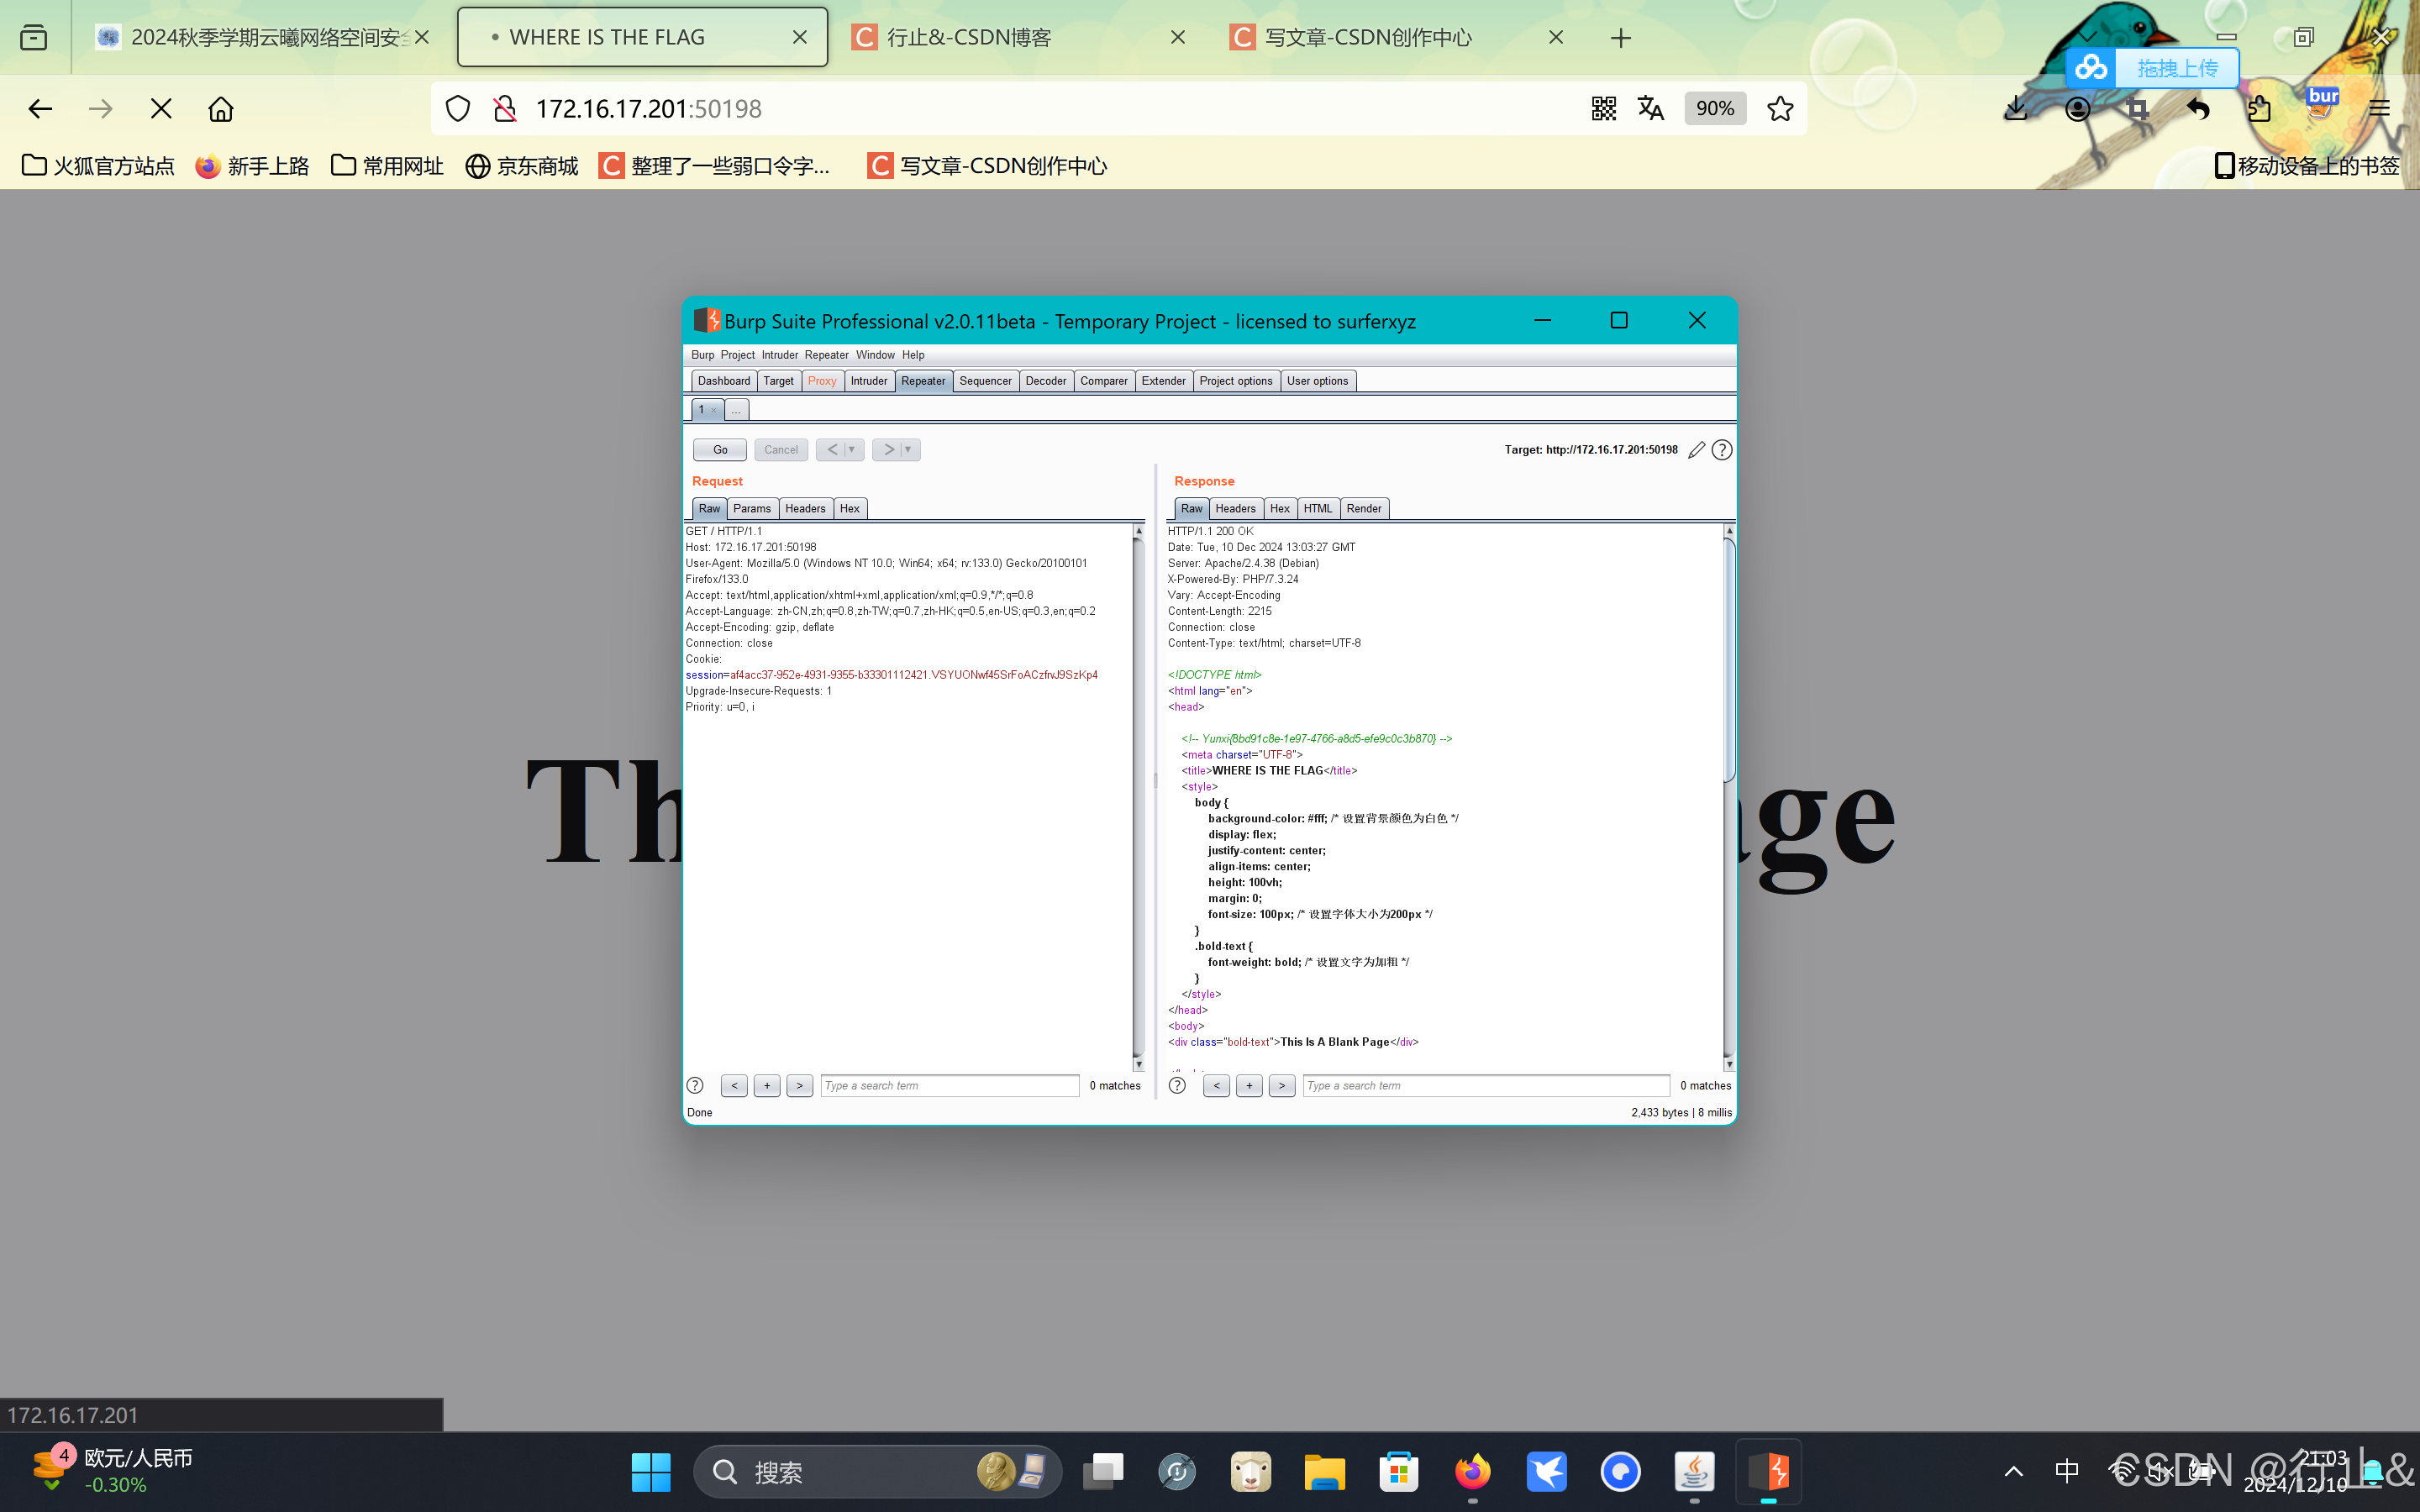
Task: Click the tracking protection shield icon
Action: [x=458, y=109]
